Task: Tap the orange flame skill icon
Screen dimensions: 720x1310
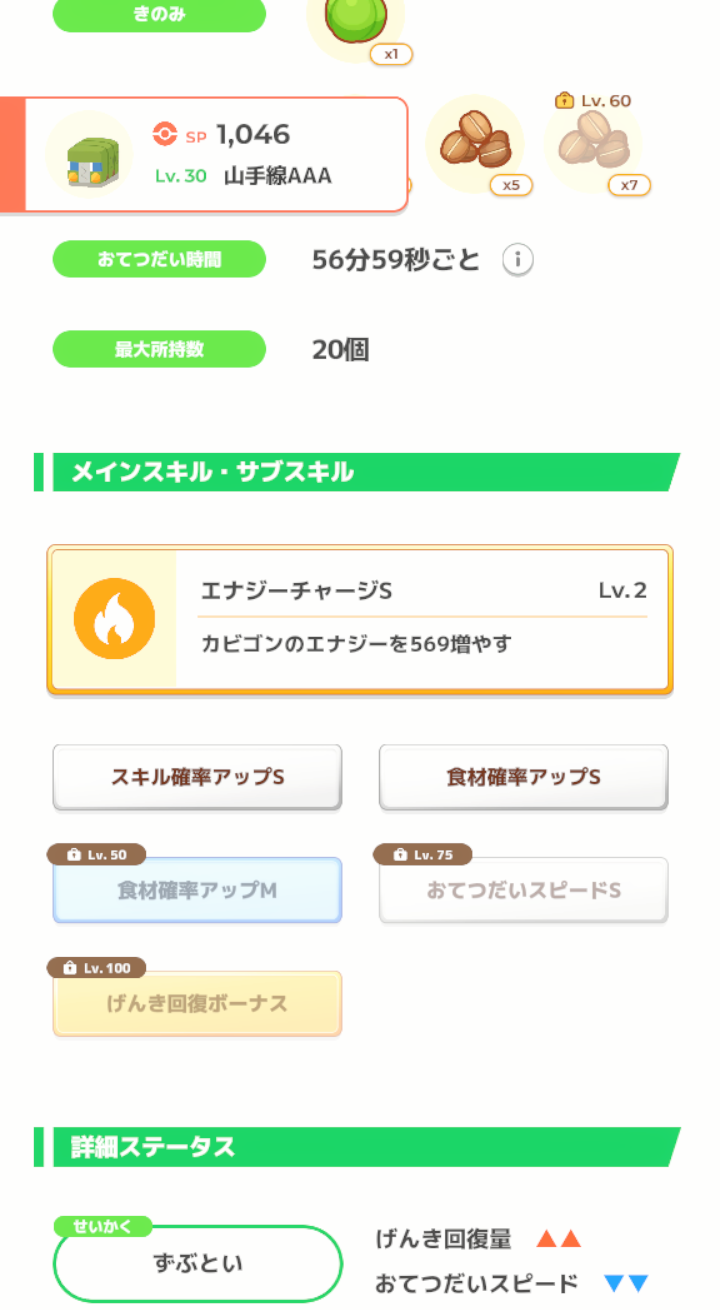Action: (x=114, y=619)
